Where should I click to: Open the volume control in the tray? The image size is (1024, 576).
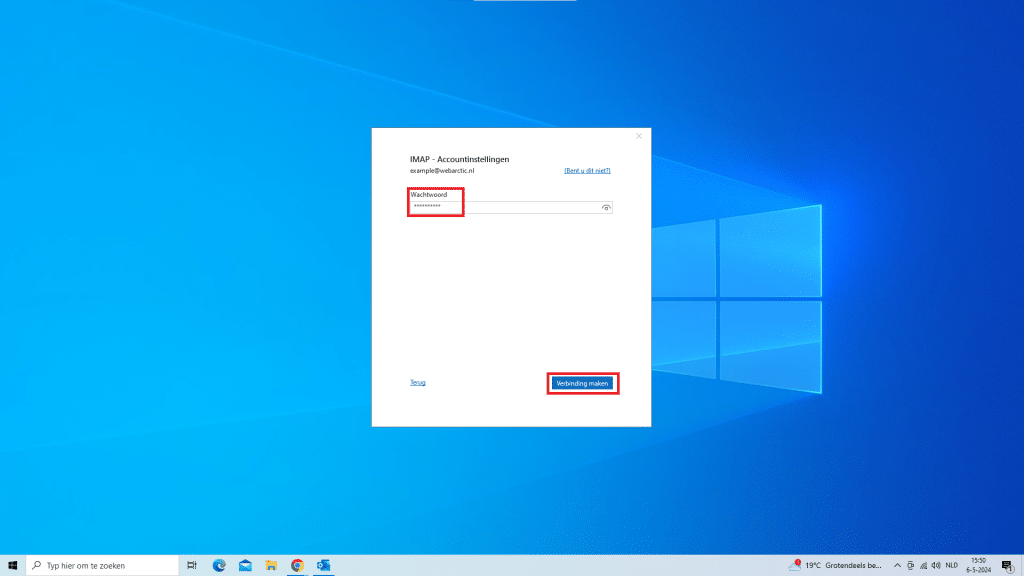(x=936, y=566)
